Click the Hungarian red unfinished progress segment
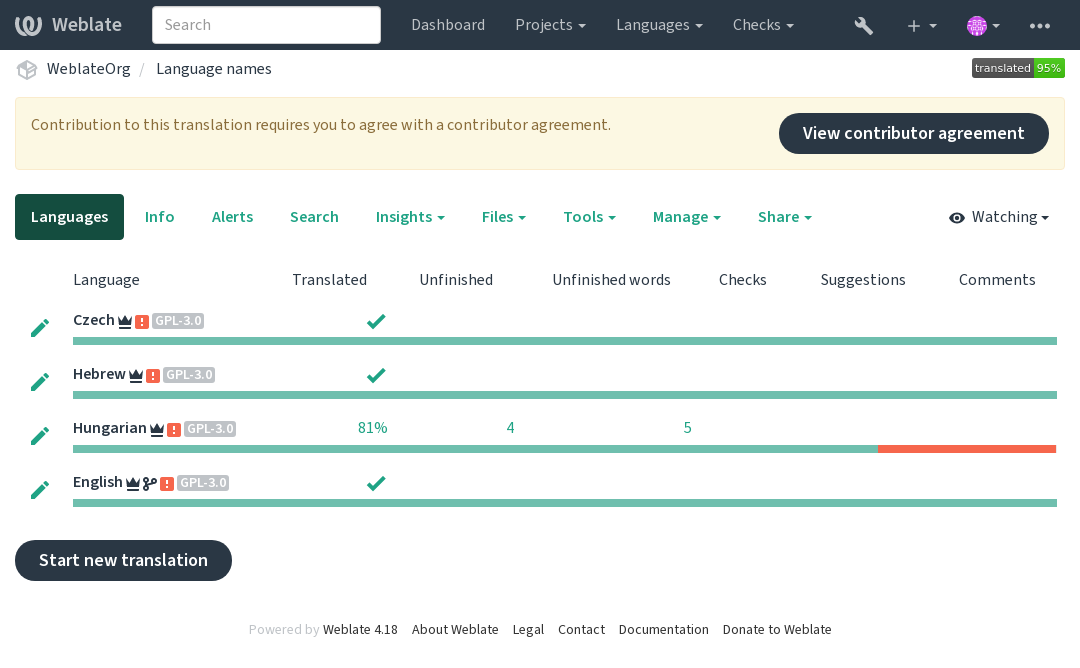The height and width of the screenshot is (668, 1080). (967, 449)
